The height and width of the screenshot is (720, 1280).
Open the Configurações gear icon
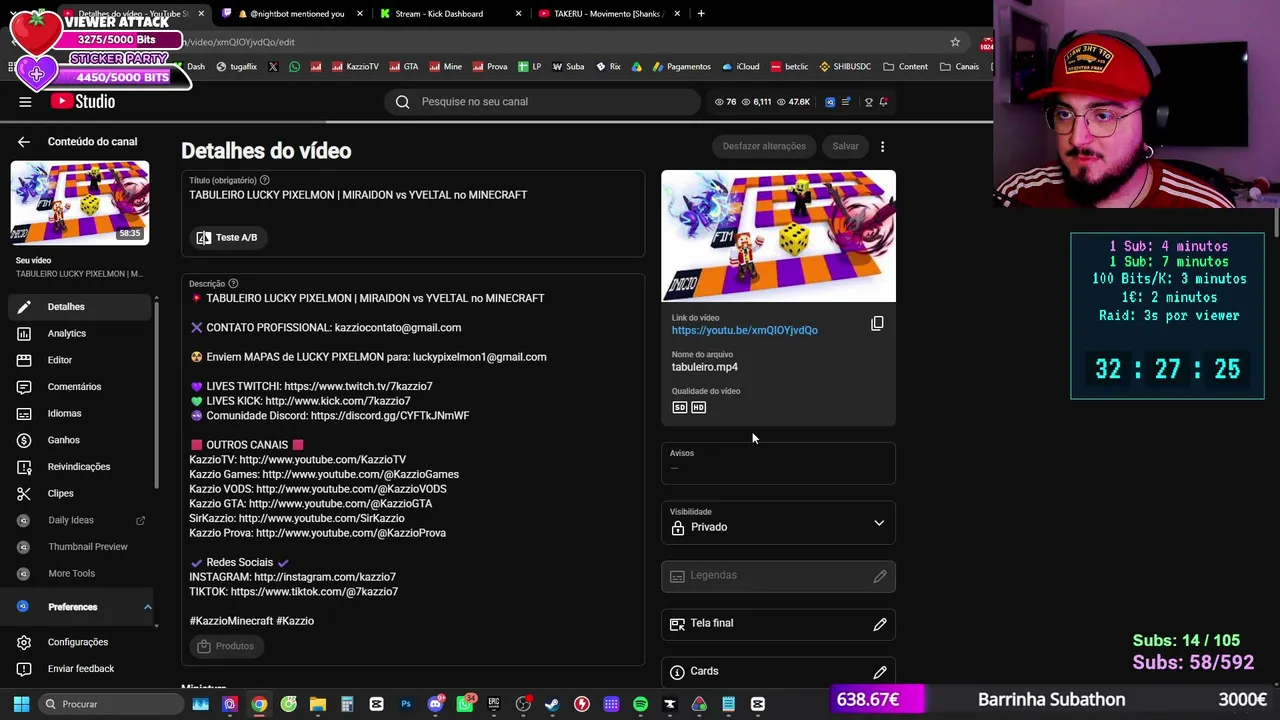click(24, 642)
